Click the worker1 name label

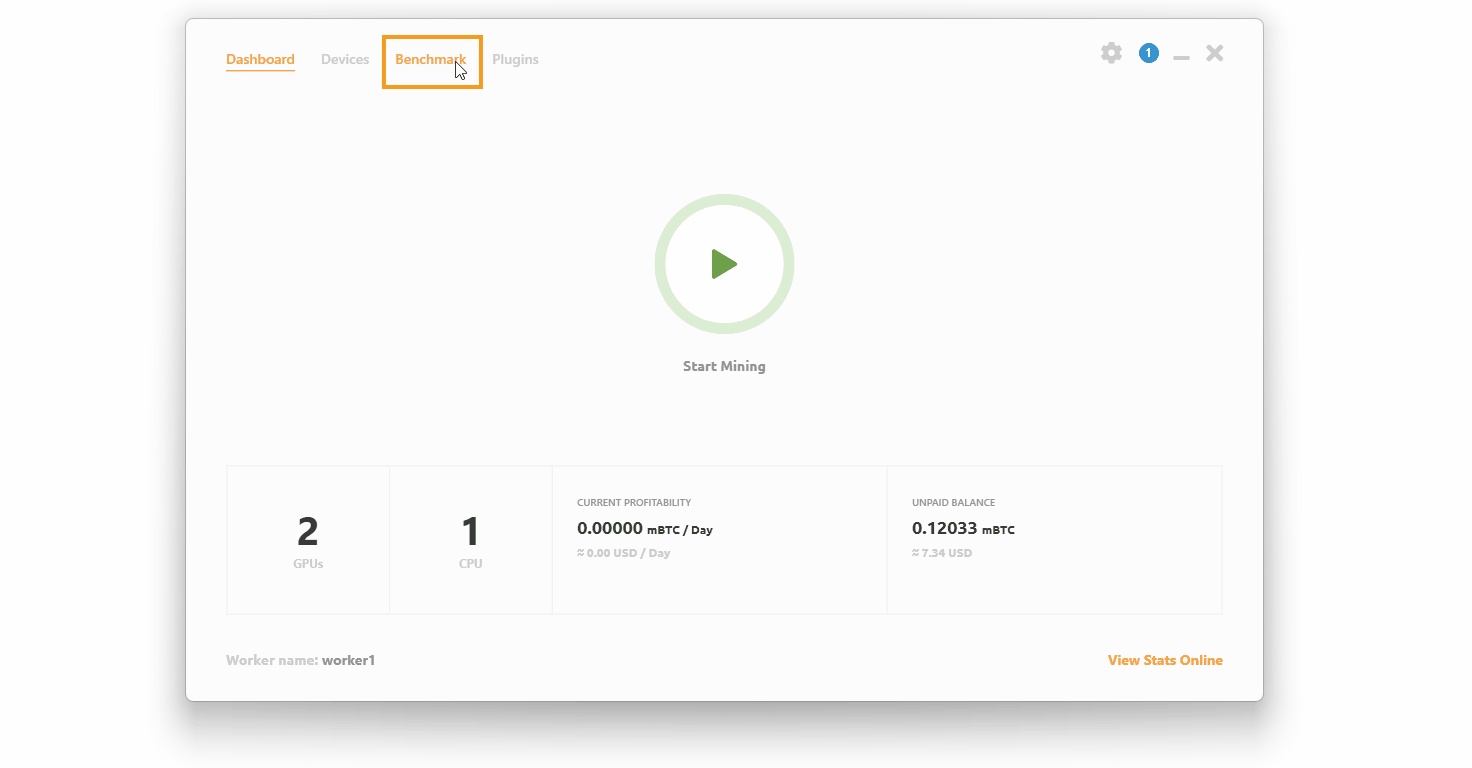[348, 660]
